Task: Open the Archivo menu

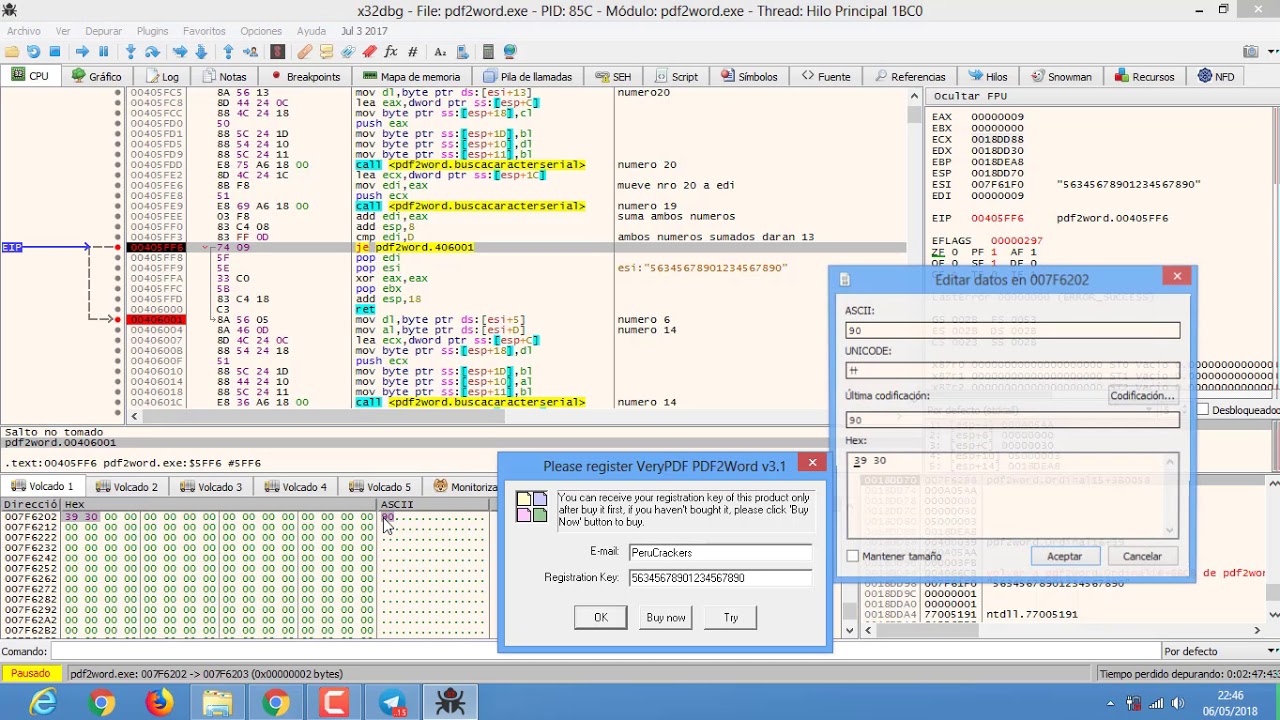Action: tap(24, 31)
